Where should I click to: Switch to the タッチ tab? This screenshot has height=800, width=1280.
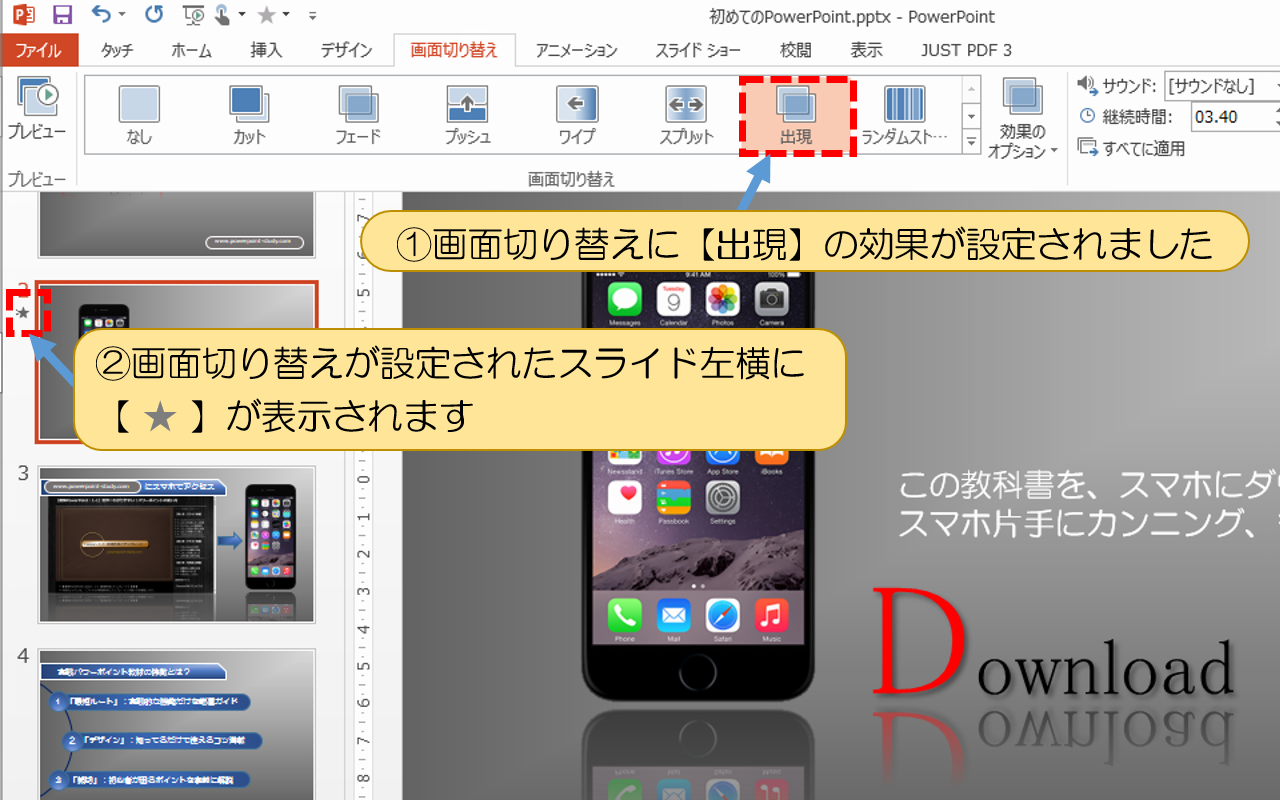pyautogui.click(x=117, y=50)
